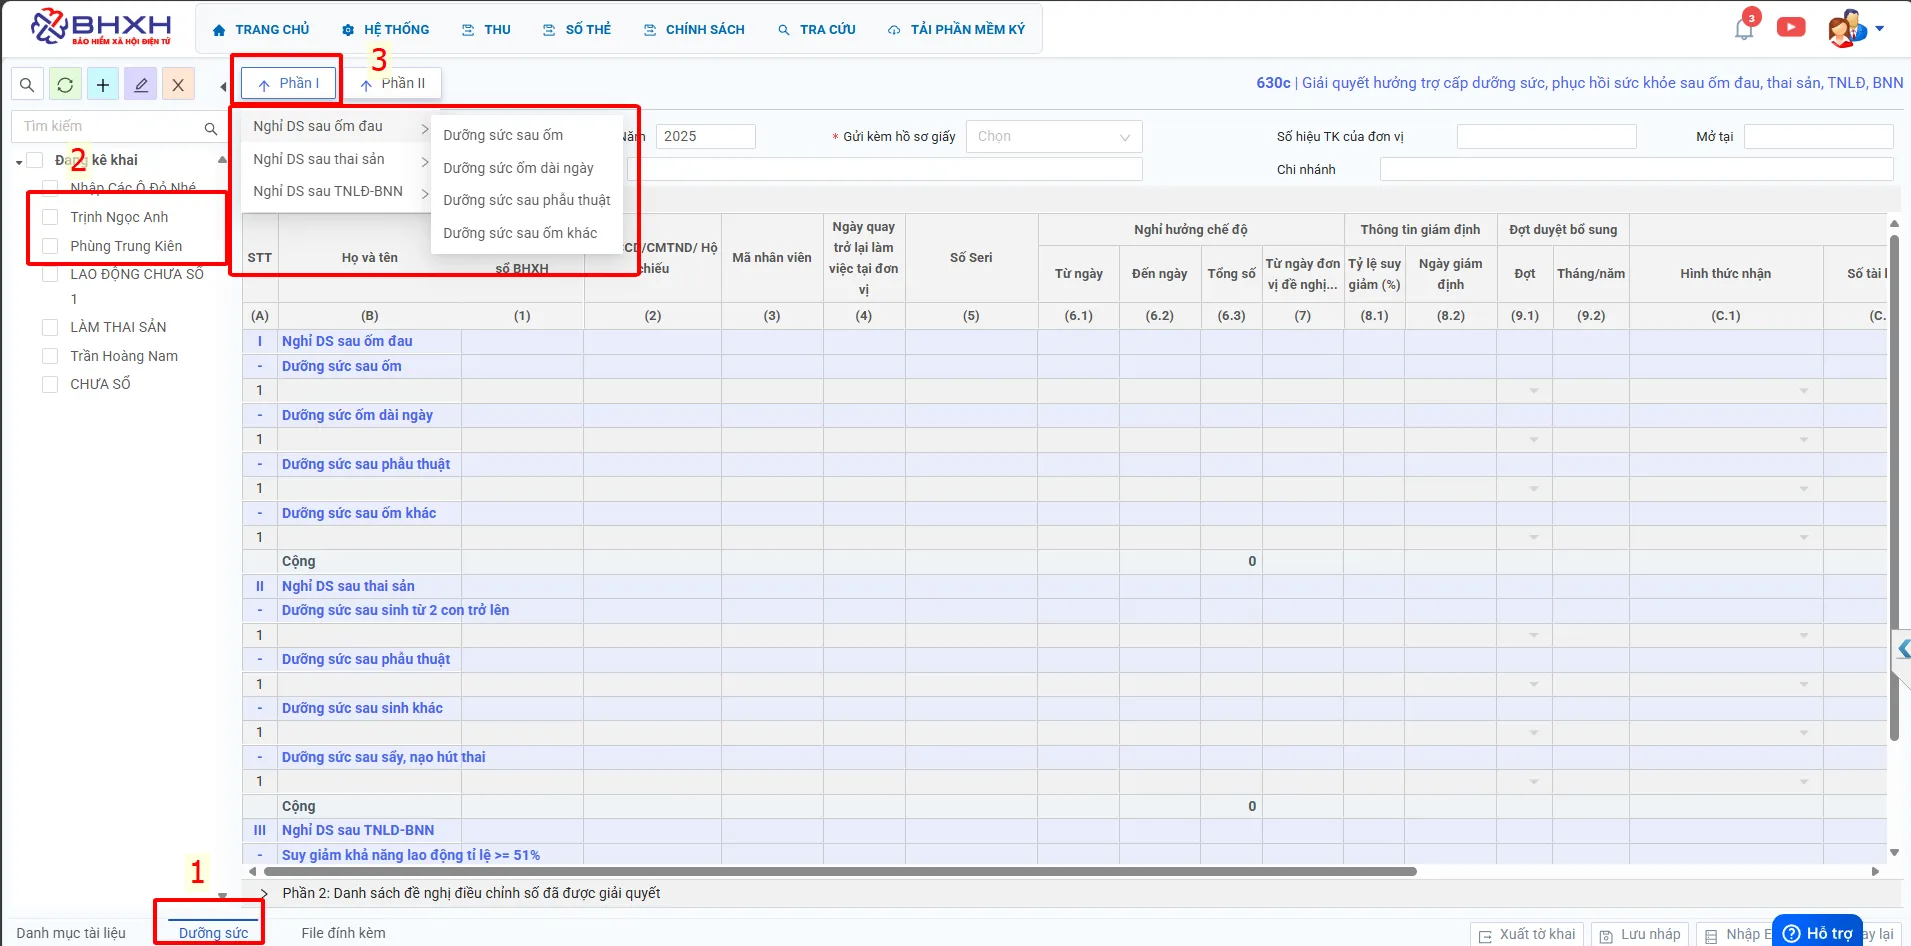Image resolution: width=1911 pixels, height=946 pixels.
Task: Switch to Dưỡng sức tab
Action: (x=213, y=933)
